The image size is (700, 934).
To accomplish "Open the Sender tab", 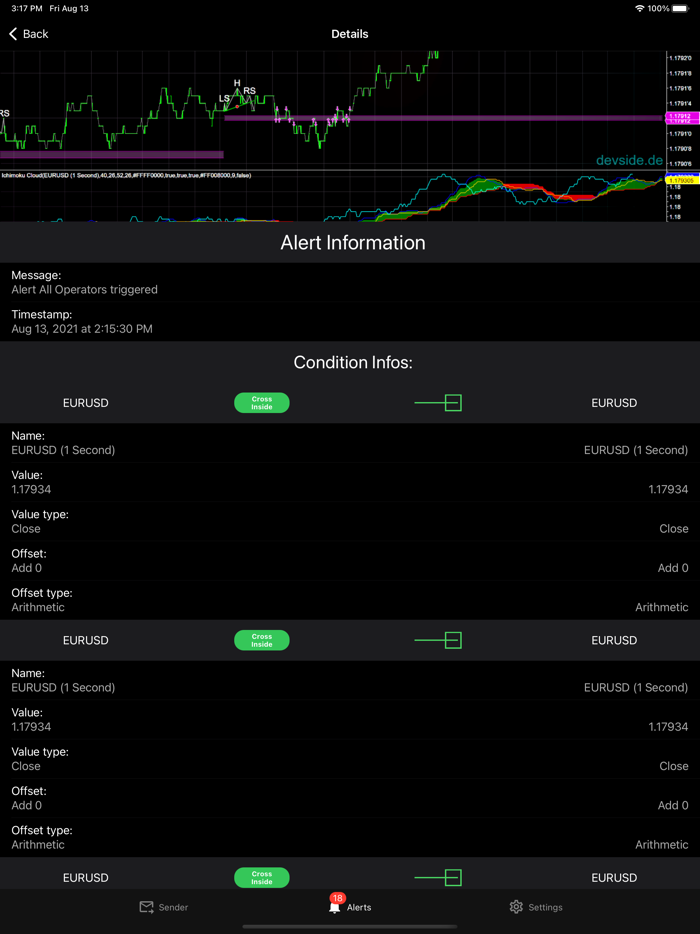I will 164,907.
